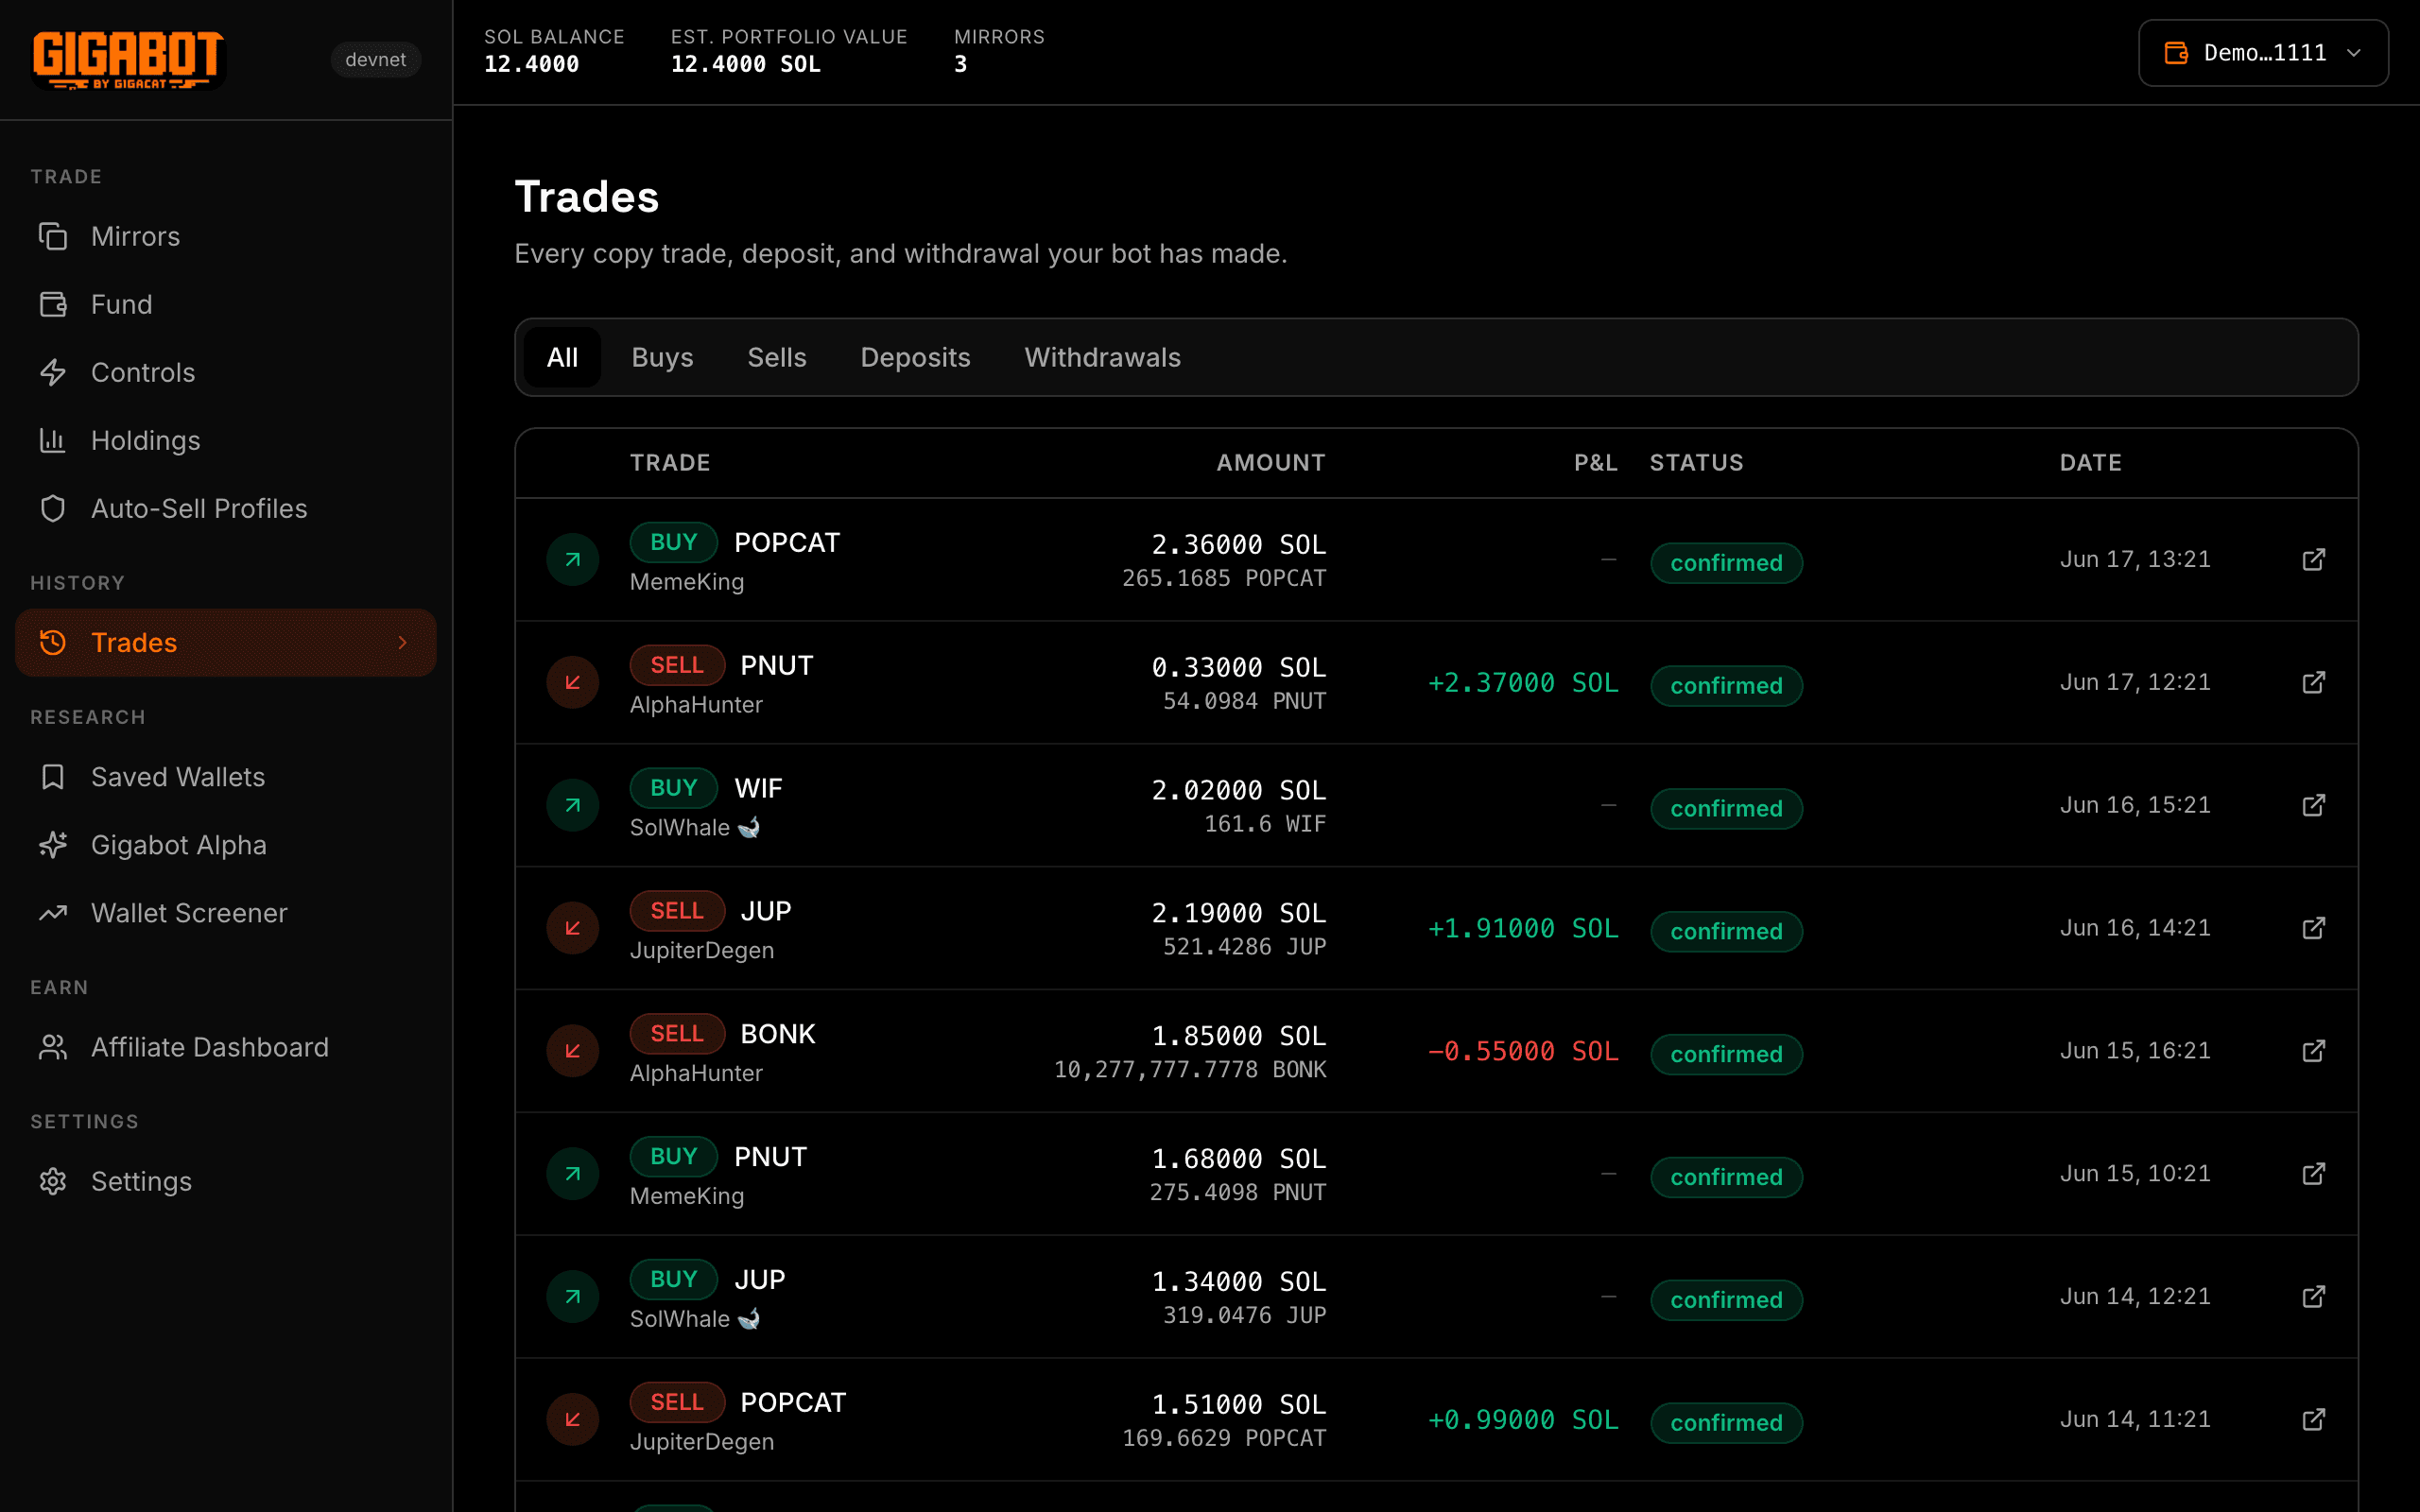Click the chevron on the Trades sidebar item
Viewport: 2420px width, 1512px height.
tap(403, 642)
